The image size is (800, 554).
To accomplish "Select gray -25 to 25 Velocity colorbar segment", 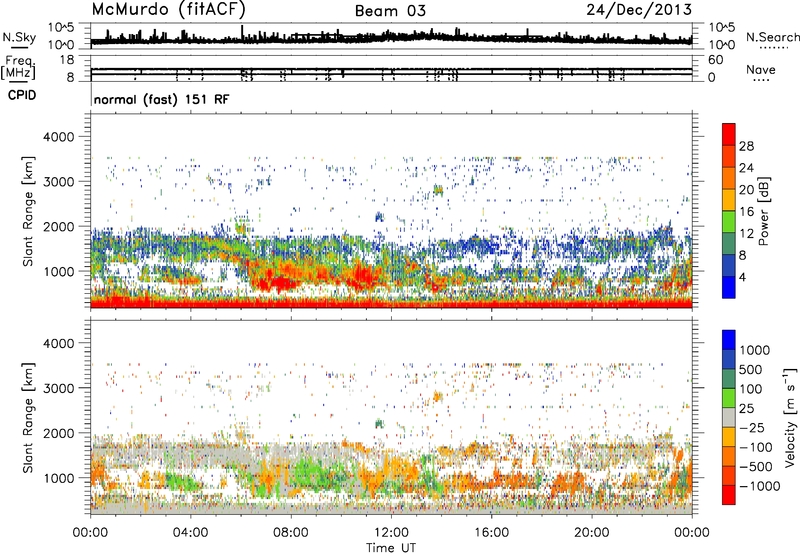I will [x=729, y=417].
